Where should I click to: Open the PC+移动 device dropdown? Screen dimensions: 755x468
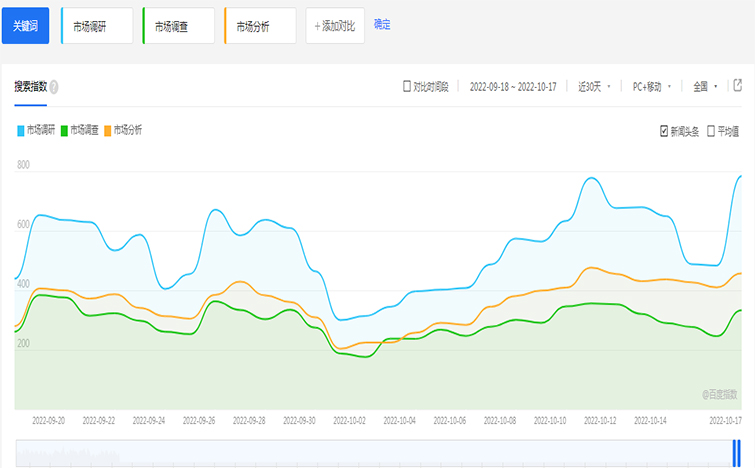click(651, 87)
